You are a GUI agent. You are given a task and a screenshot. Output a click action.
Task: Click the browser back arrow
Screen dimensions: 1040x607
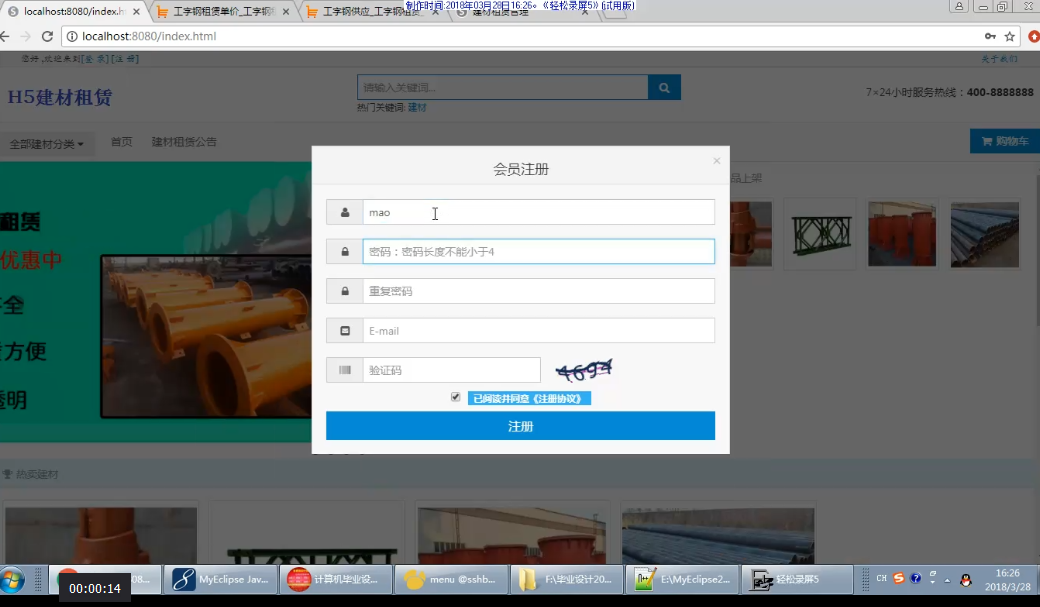pos(5,36)
